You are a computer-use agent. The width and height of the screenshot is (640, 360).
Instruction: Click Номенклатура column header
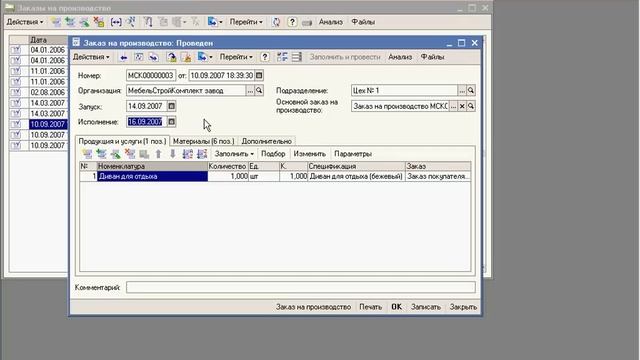(152, 166)
